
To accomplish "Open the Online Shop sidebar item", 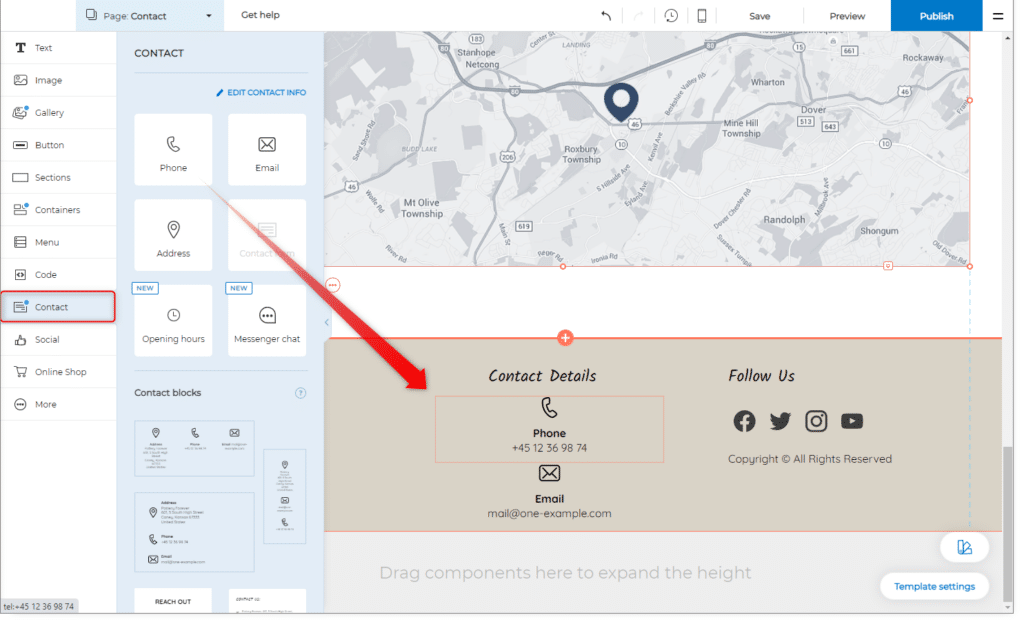I will [x=58, y=372].
